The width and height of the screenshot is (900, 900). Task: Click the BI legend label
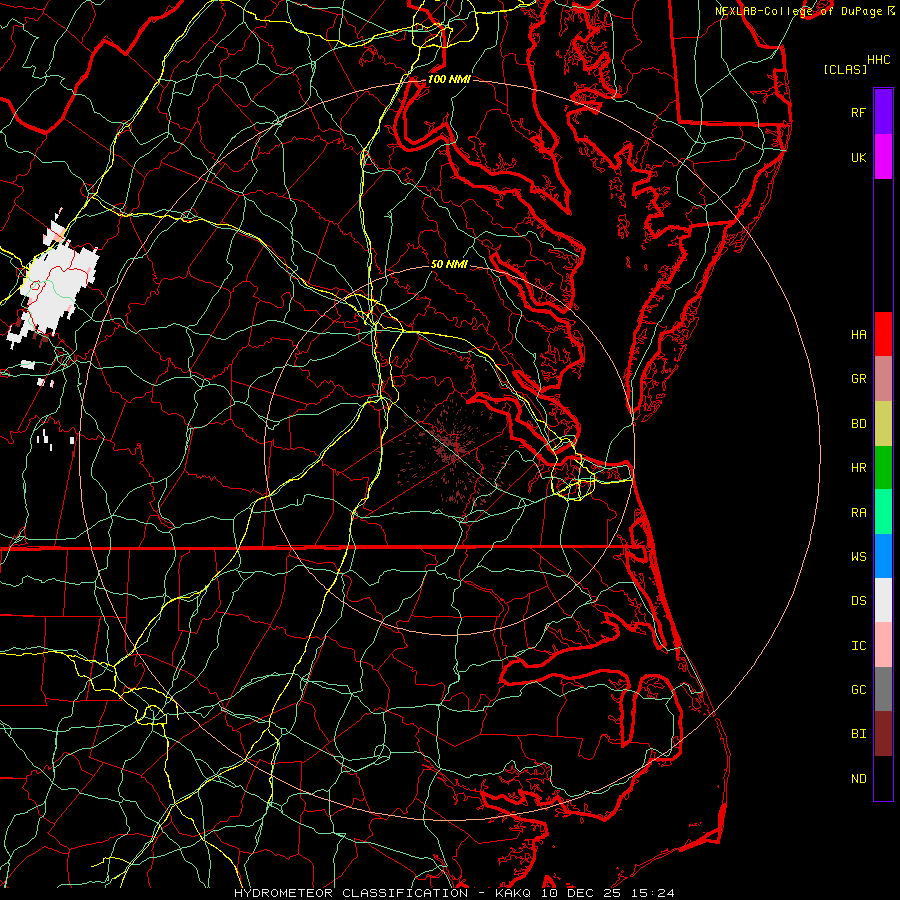[x=858, y=734]
